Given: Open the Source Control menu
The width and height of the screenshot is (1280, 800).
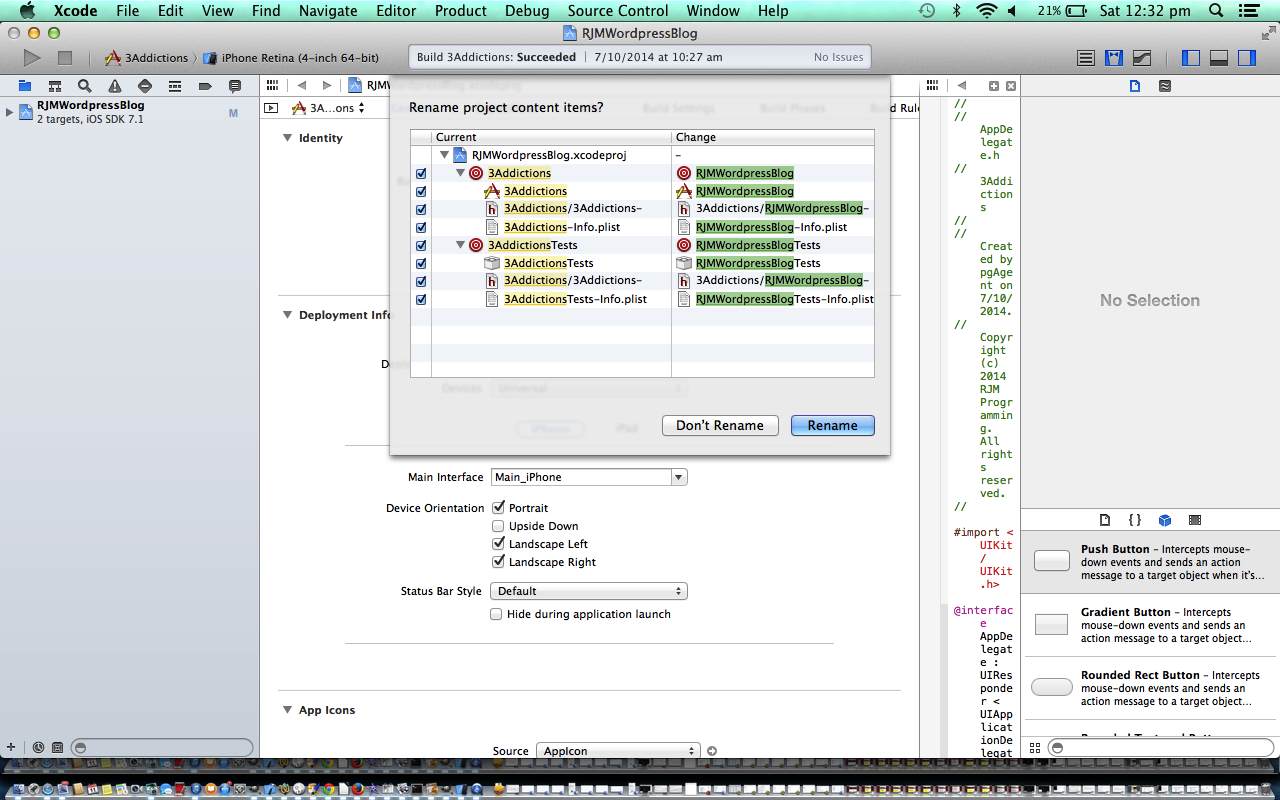Looking at the screenshot, I should click(x=618, y=11).
